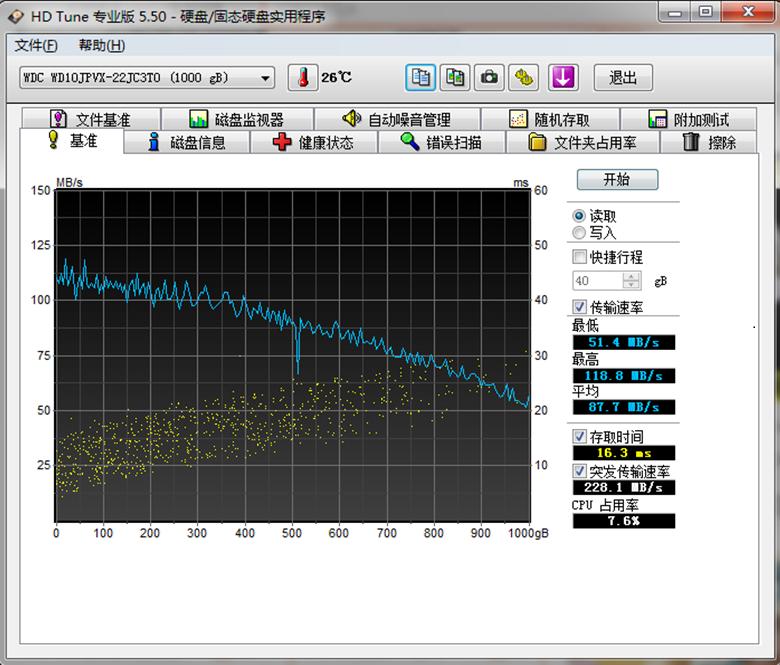Open the 文件(F) menu

(36, 45)
